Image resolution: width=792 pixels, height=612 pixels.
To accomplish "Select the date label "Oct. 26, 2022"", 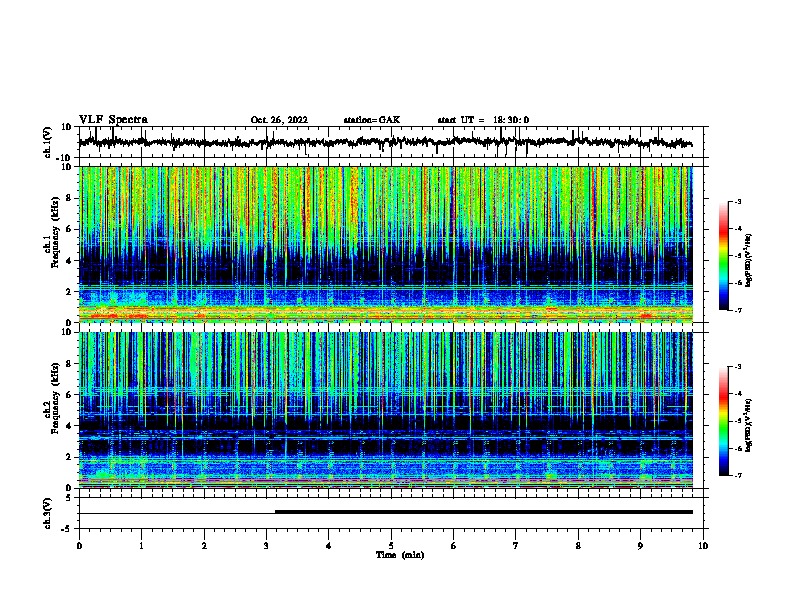I will tap(279, 120).
